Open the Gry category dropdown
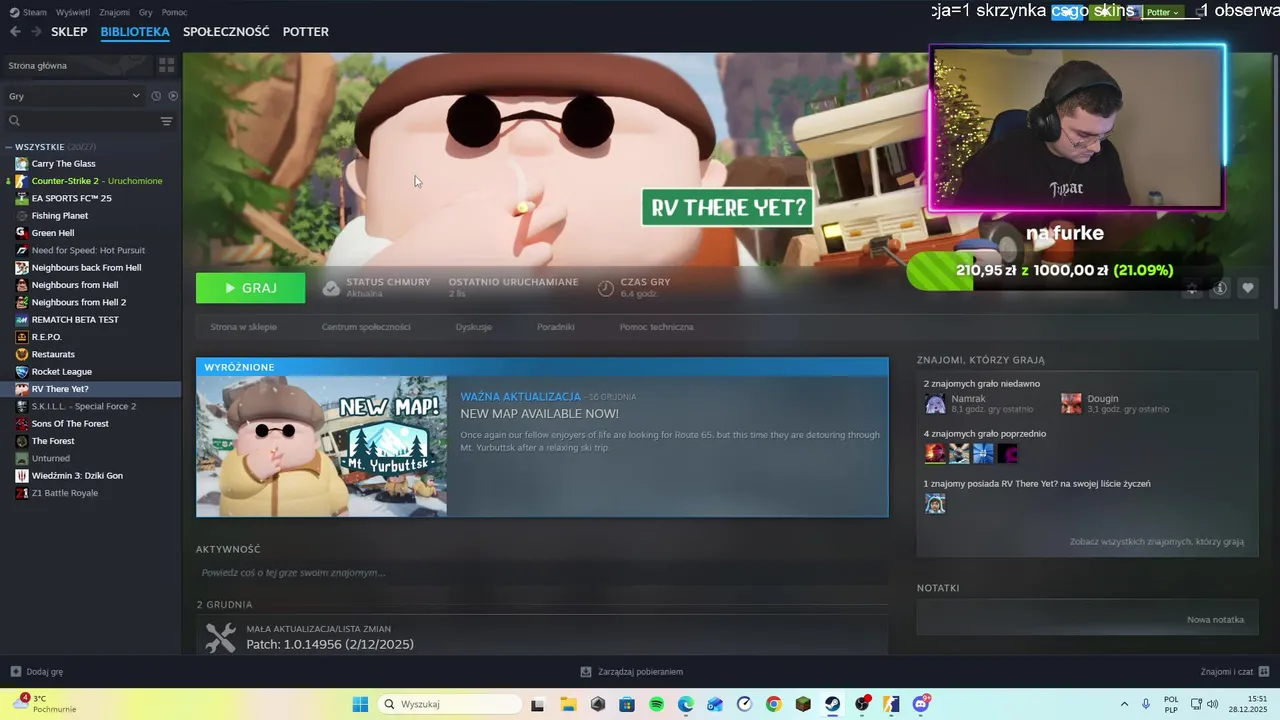Viewport: 1280px width, 720px height. [x=74, y=96]
